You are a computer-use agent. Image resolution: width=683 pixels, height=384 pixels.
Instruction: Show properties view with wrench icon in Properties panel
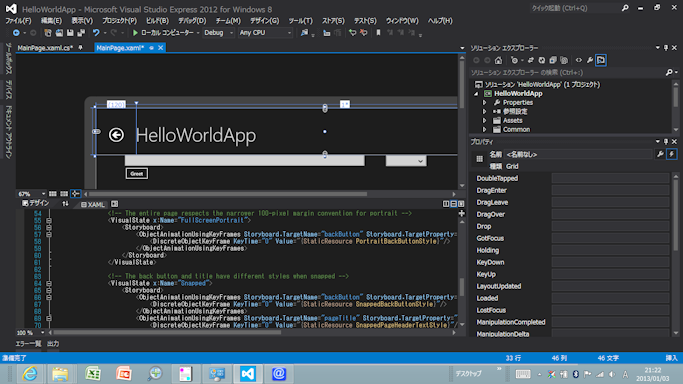click(x=660, y=154)
